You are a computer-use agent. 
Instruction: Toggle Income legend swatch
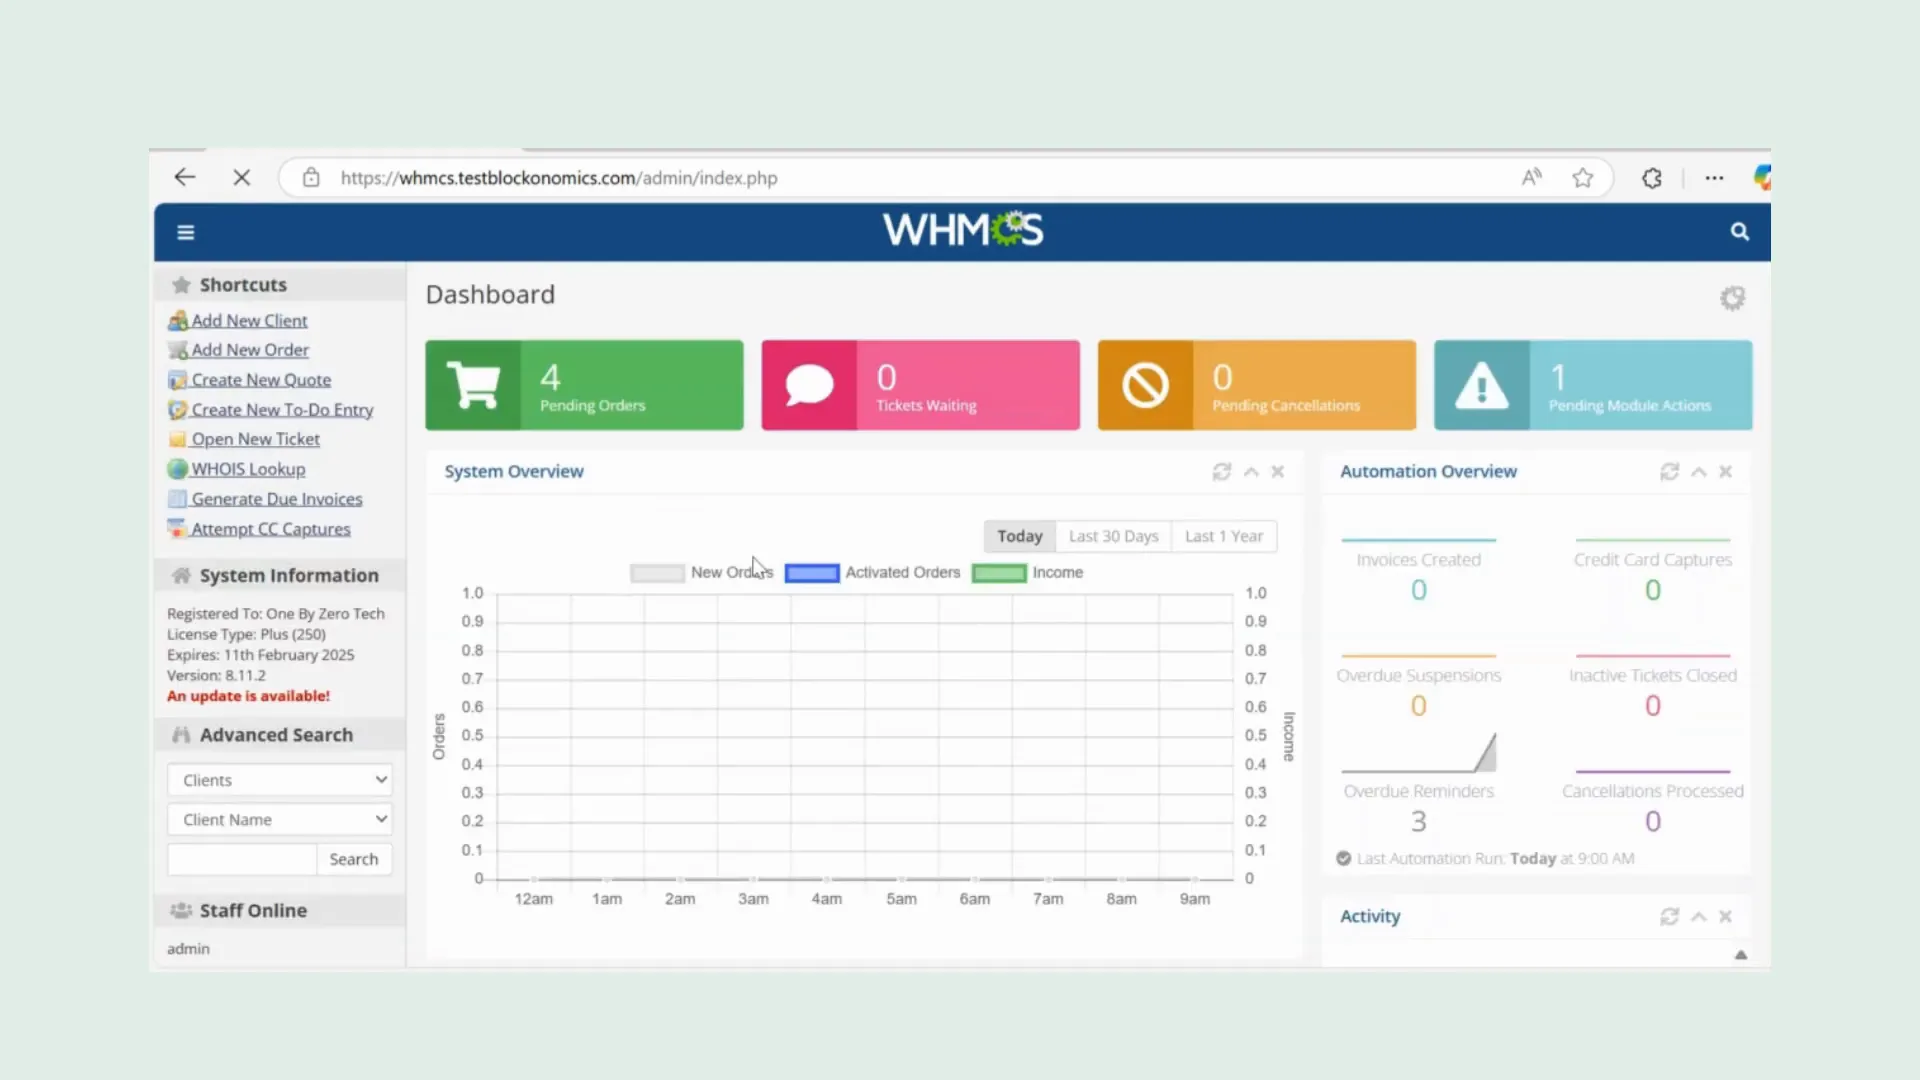tap(999, 573)
